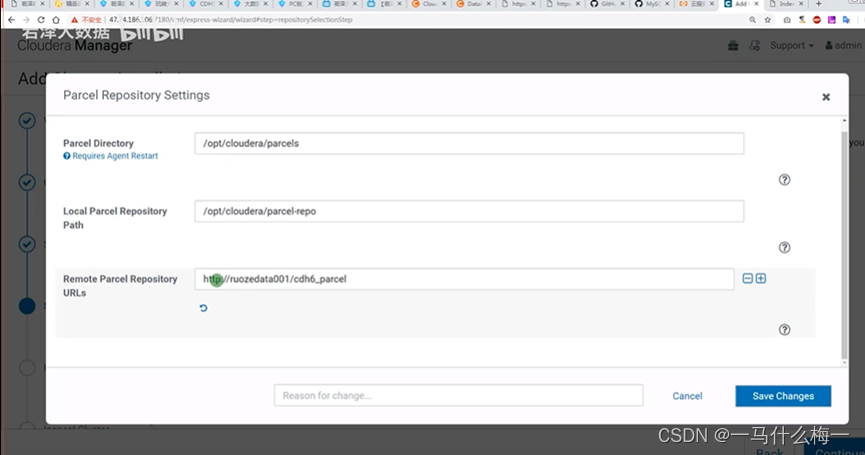Close the Add cluster browser tab
Screen dimensions: 865x455
click(x=756, y=4)
